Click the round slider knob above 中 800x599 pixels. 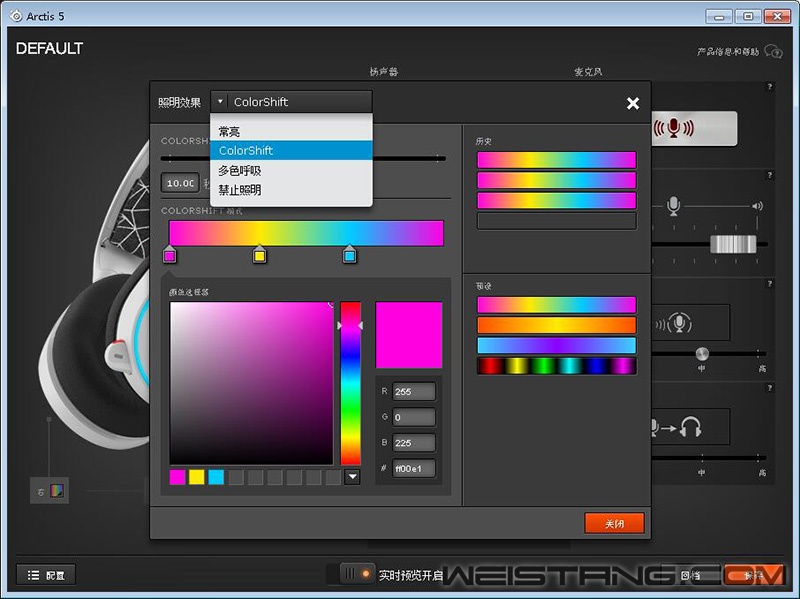point(702,354)
